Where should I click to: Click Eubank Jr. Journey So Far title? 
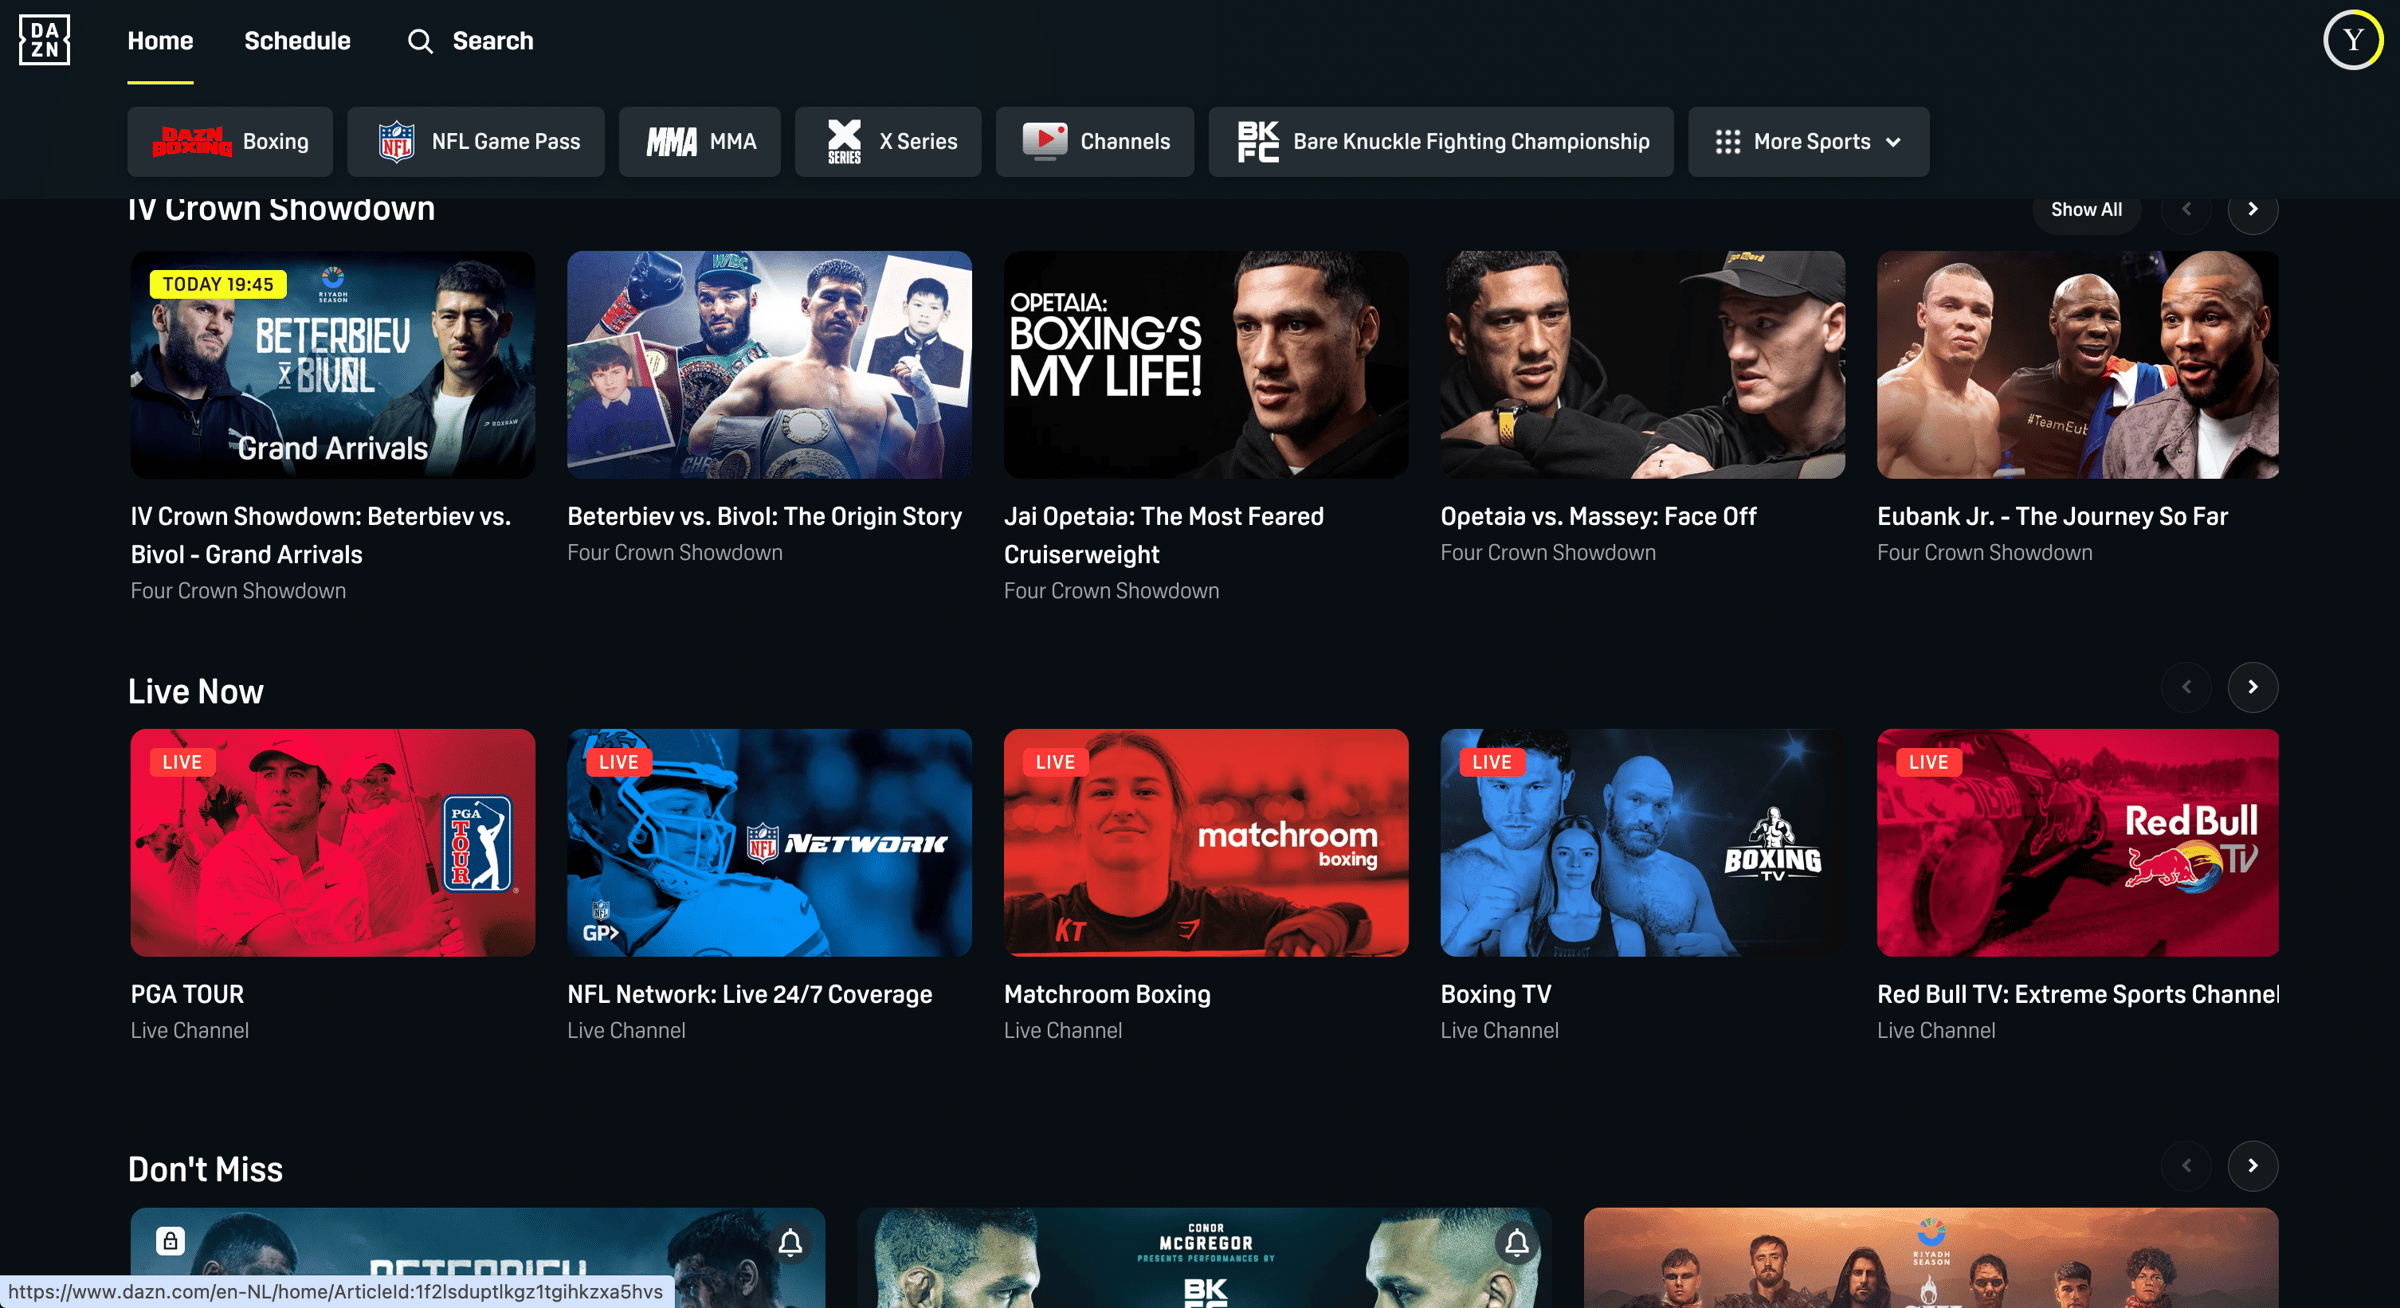click(x=2052, y=516)
